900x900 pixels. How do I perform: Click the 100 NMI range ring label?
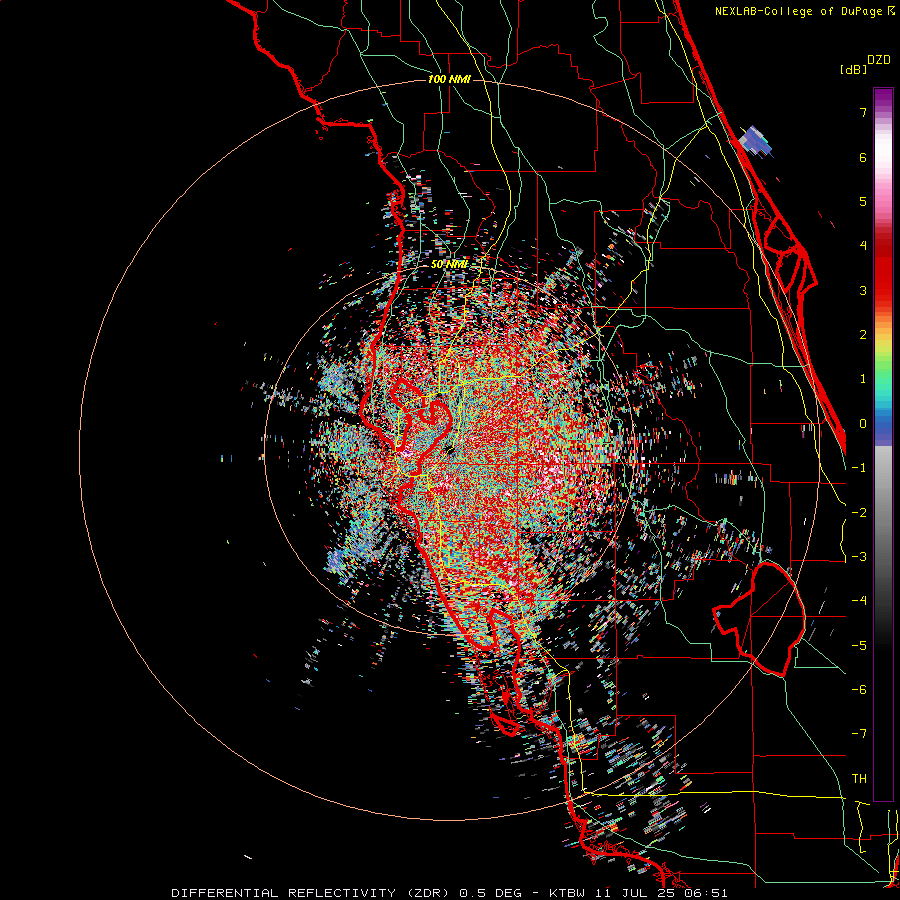click(449, 79)
